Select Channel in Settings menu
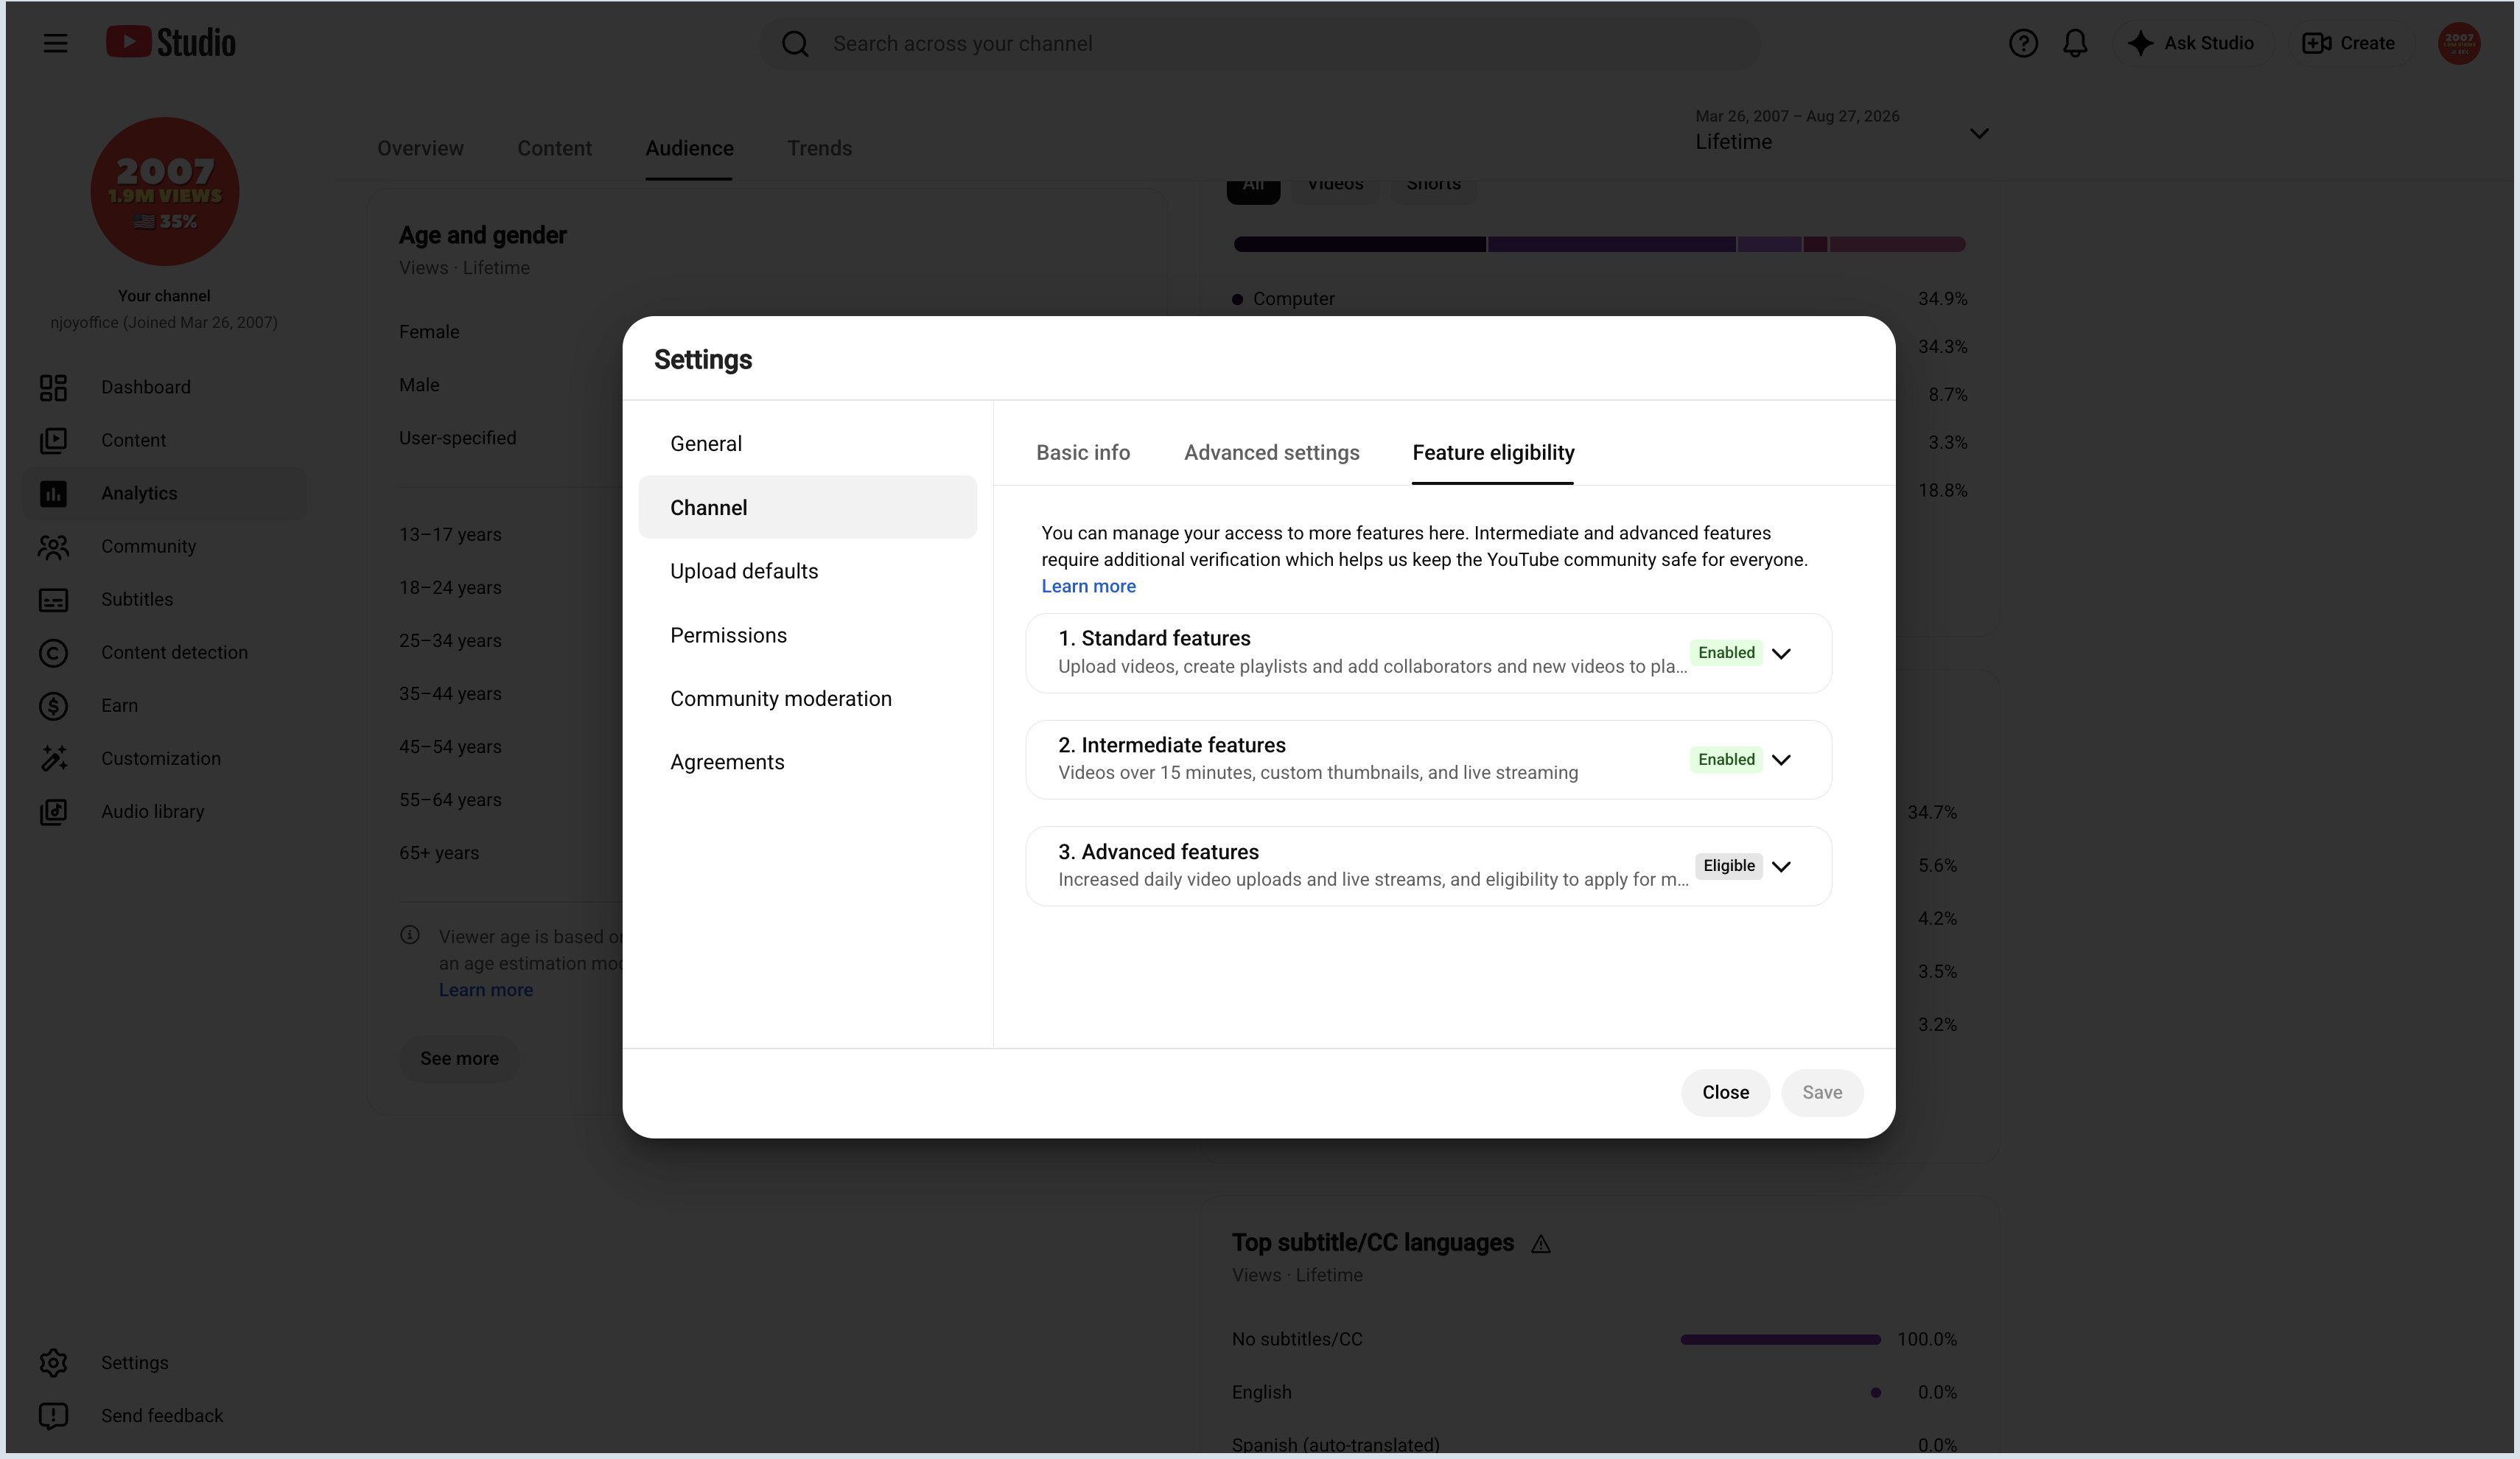 click(x=807, y=507)
